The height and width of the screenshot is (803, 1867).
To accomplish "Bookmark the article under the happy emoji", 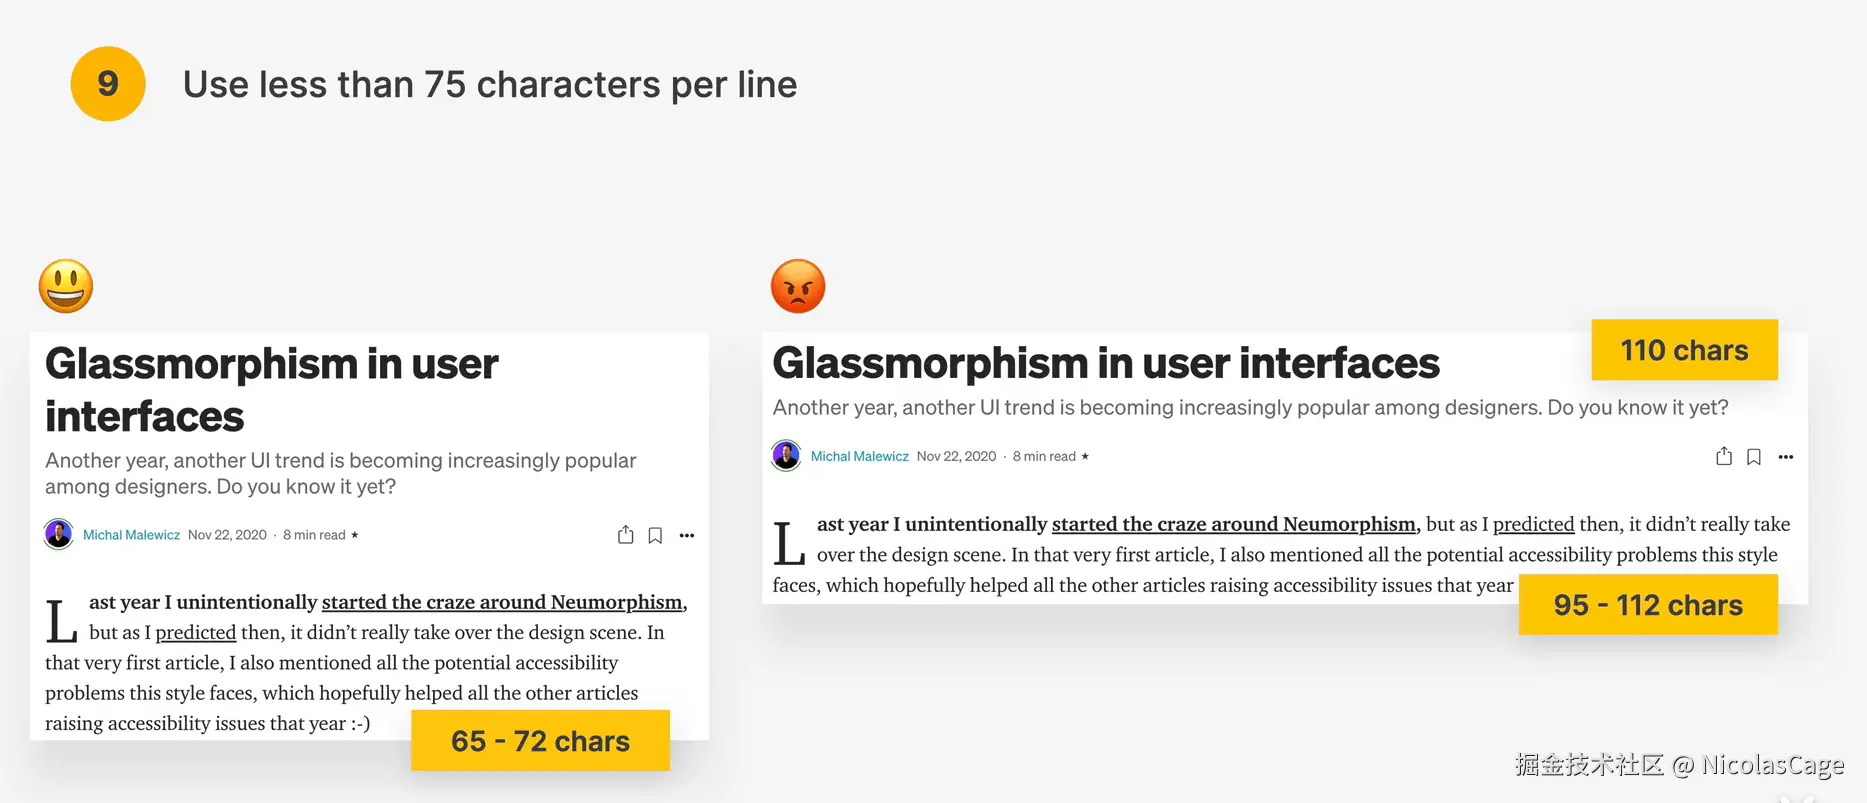I will tap(655, 536).
